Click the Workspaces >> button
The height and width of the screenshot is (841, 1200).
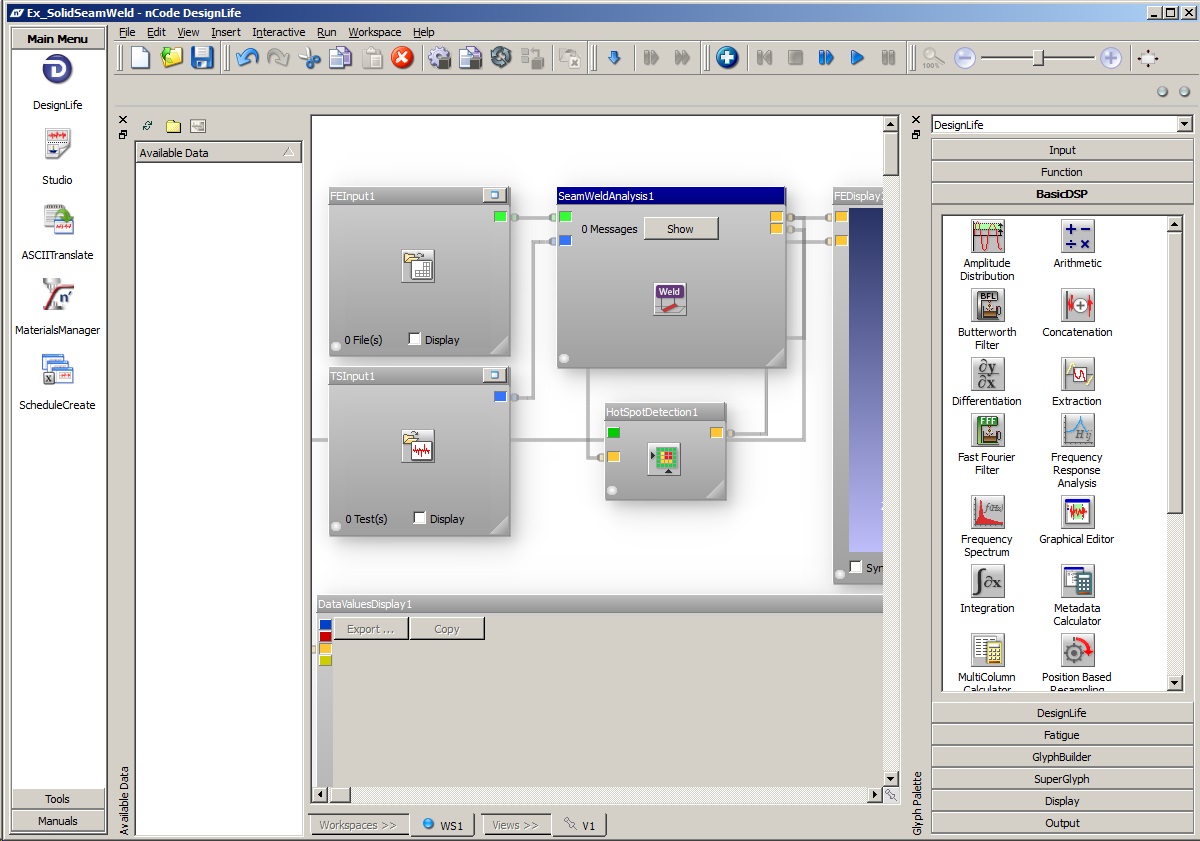coord(358,825)
